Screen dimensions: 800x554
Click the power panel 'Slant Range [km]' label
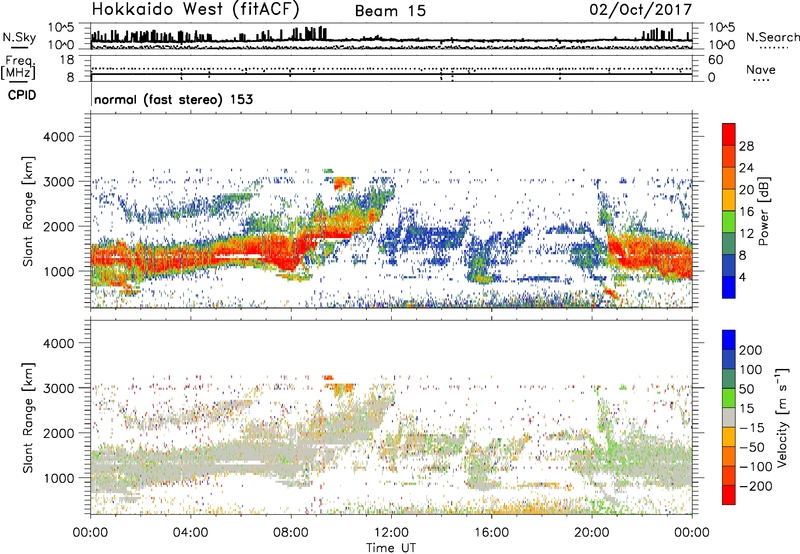28,211
